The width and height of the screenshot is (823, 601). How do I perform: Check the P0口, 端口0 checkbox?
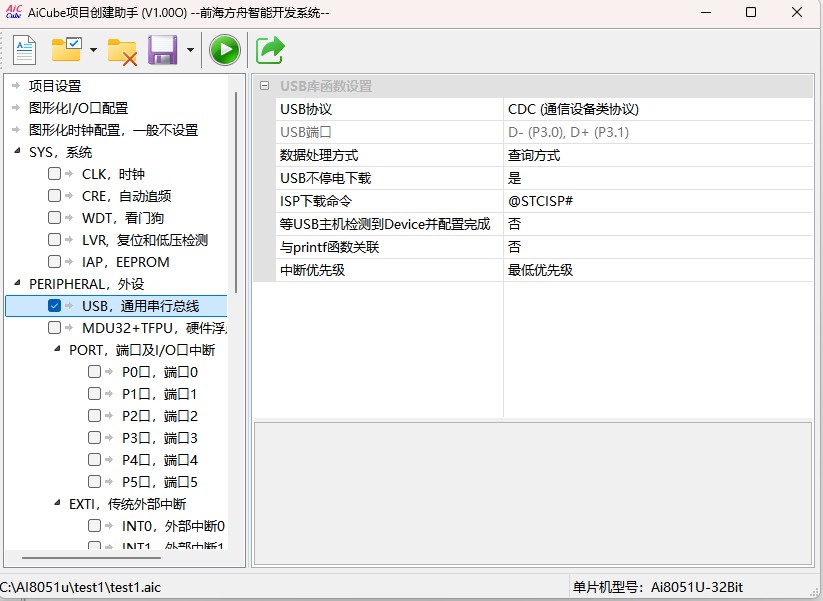(94, 372)
